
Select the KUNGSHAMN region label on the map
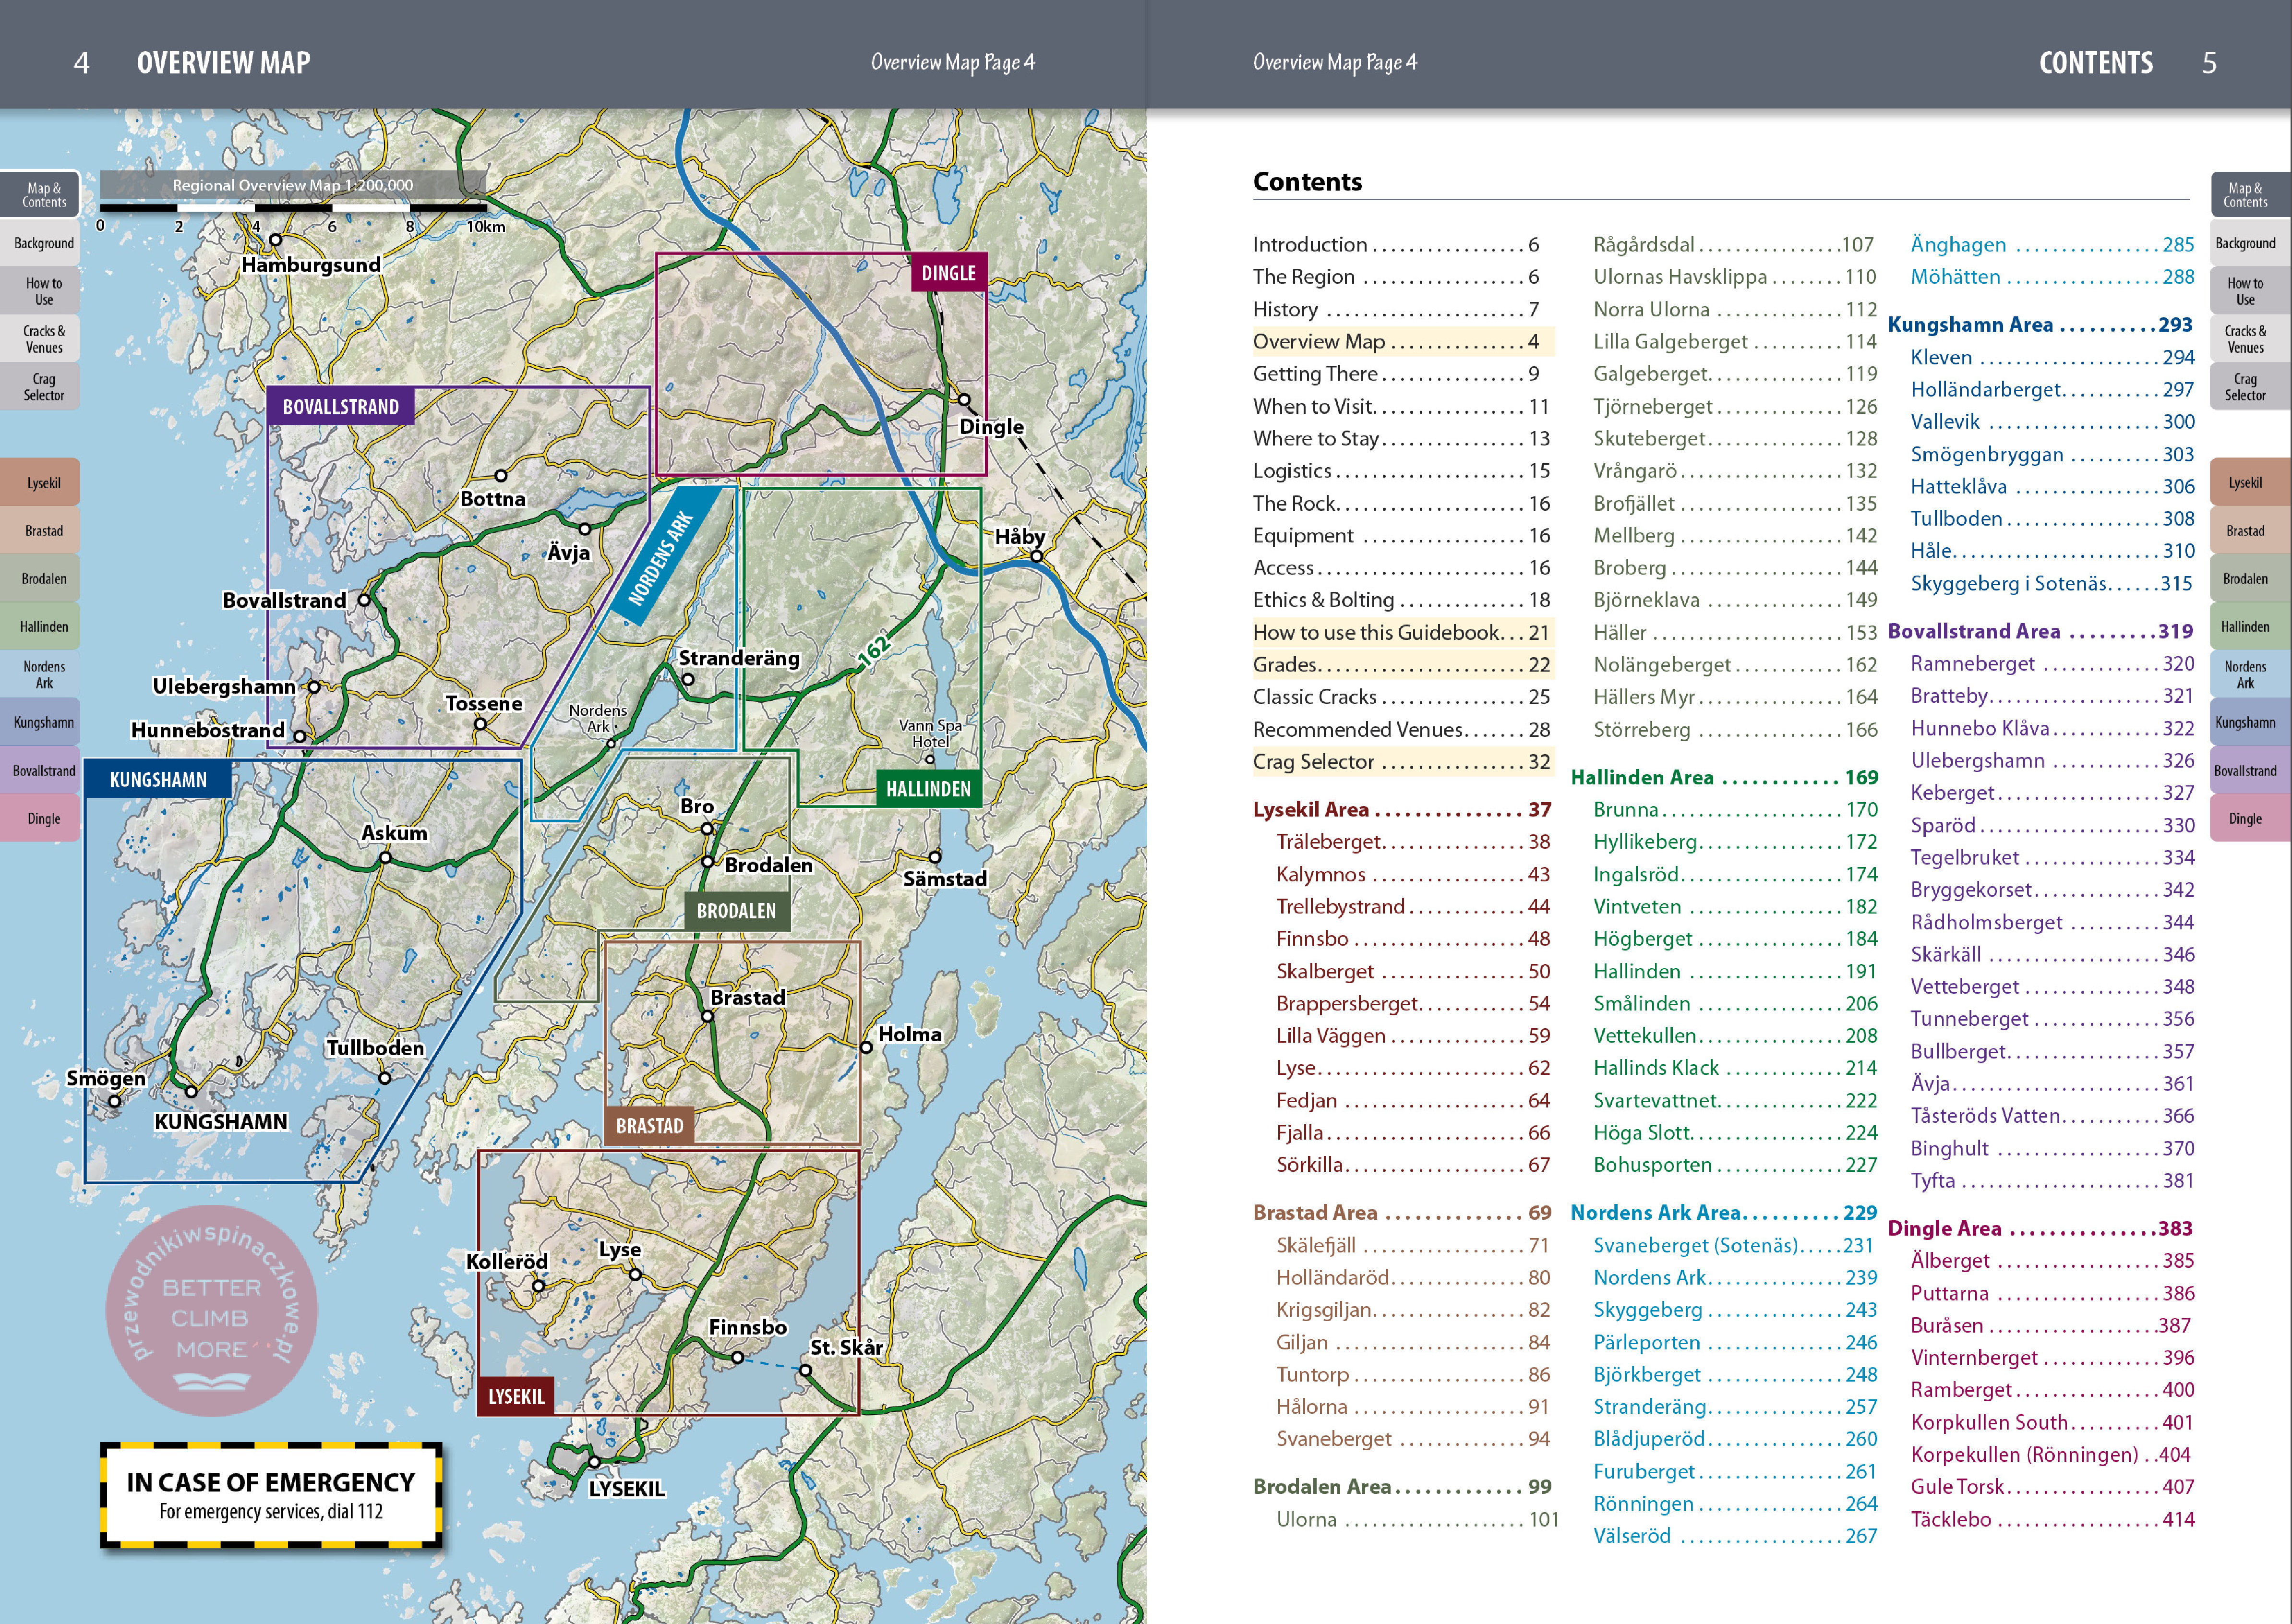pos(158,780)
